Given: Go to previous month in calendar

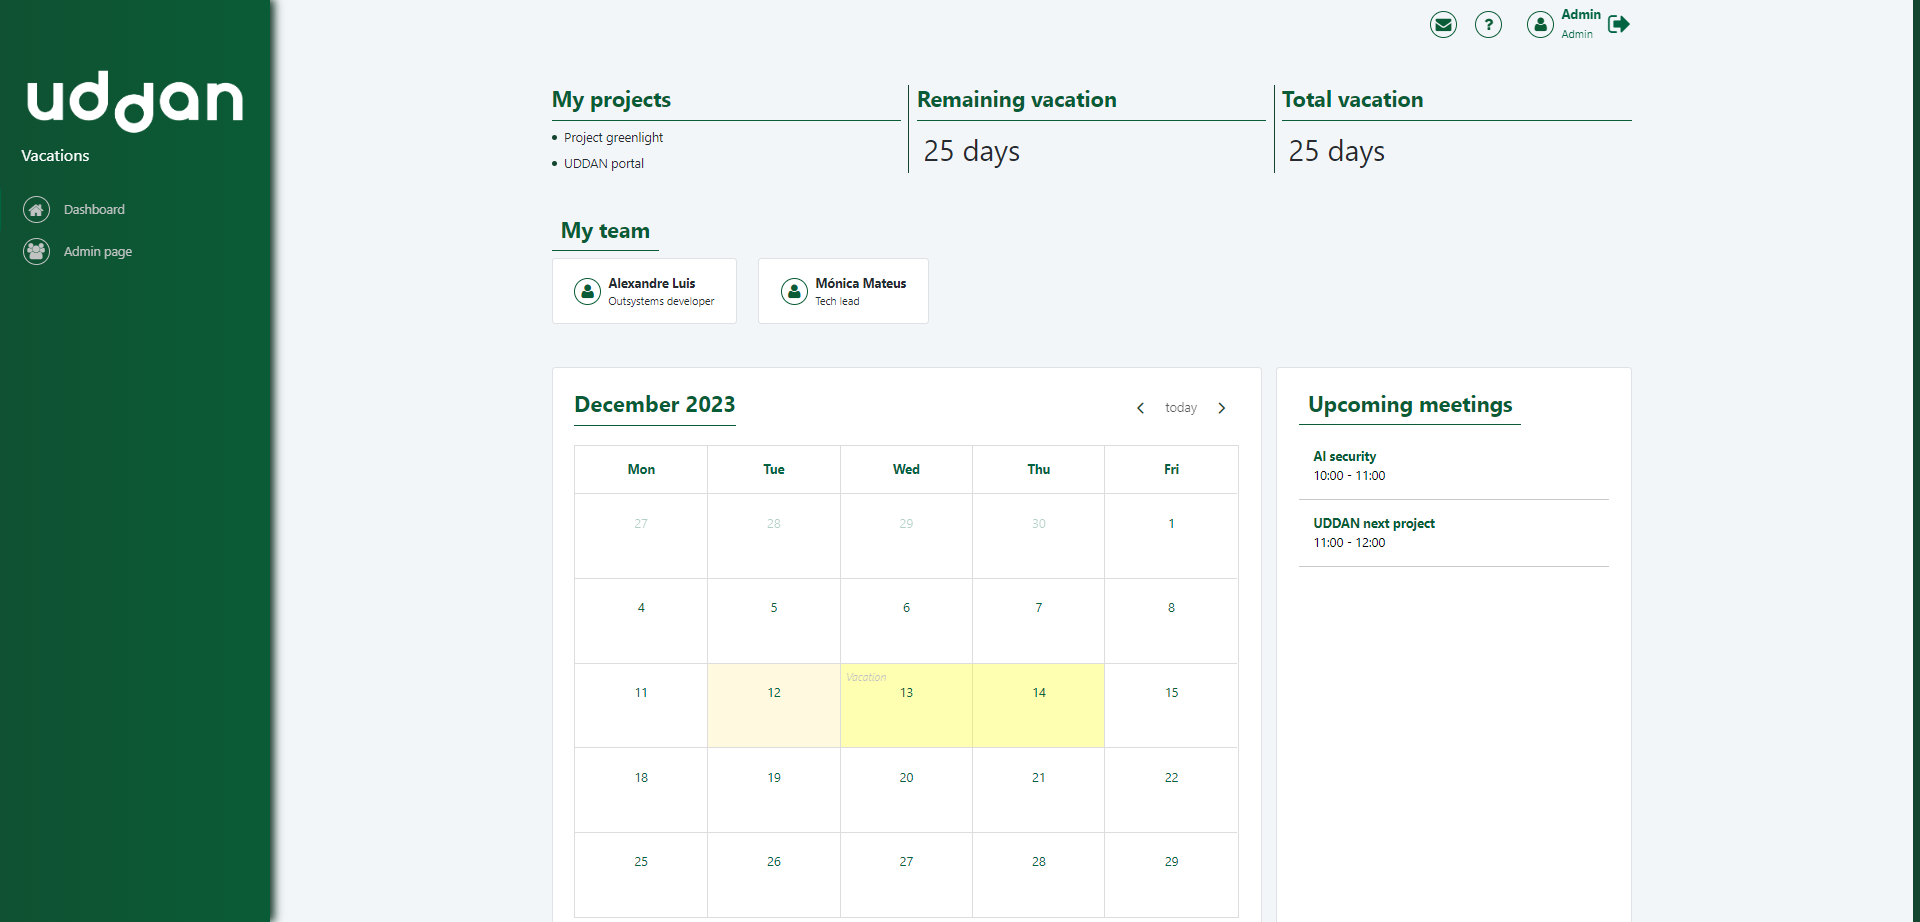Looking at the screenshot, I should click(1140, 408).
